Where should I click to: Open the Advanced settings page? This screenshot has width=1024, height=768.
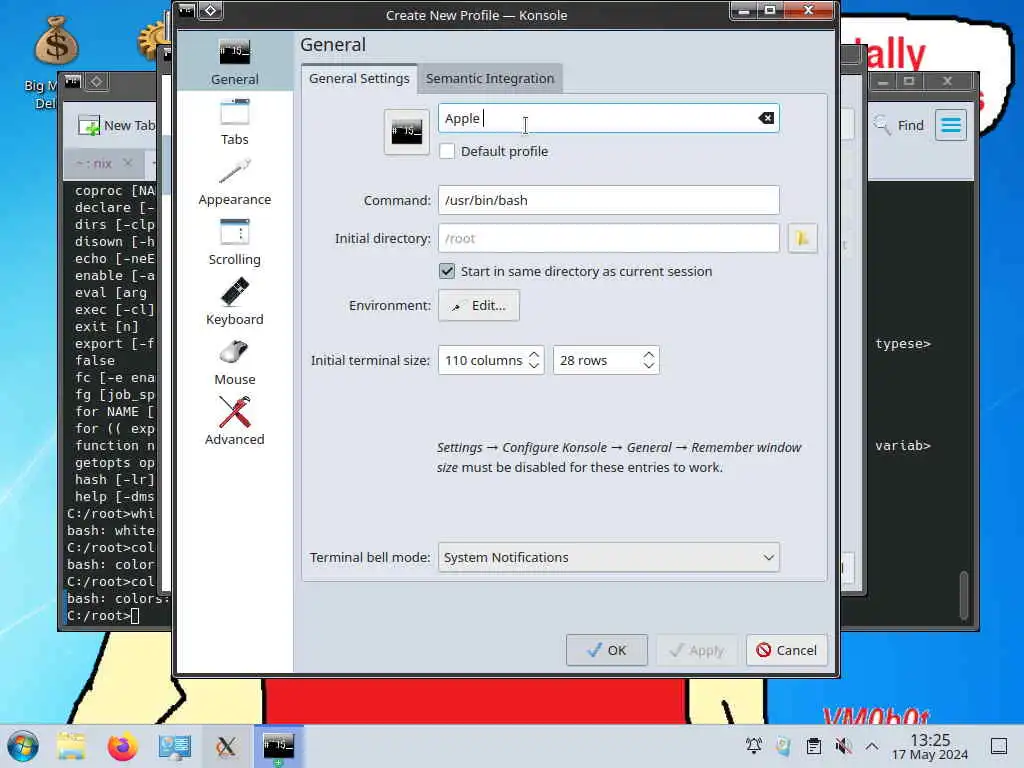click(234, 423)
